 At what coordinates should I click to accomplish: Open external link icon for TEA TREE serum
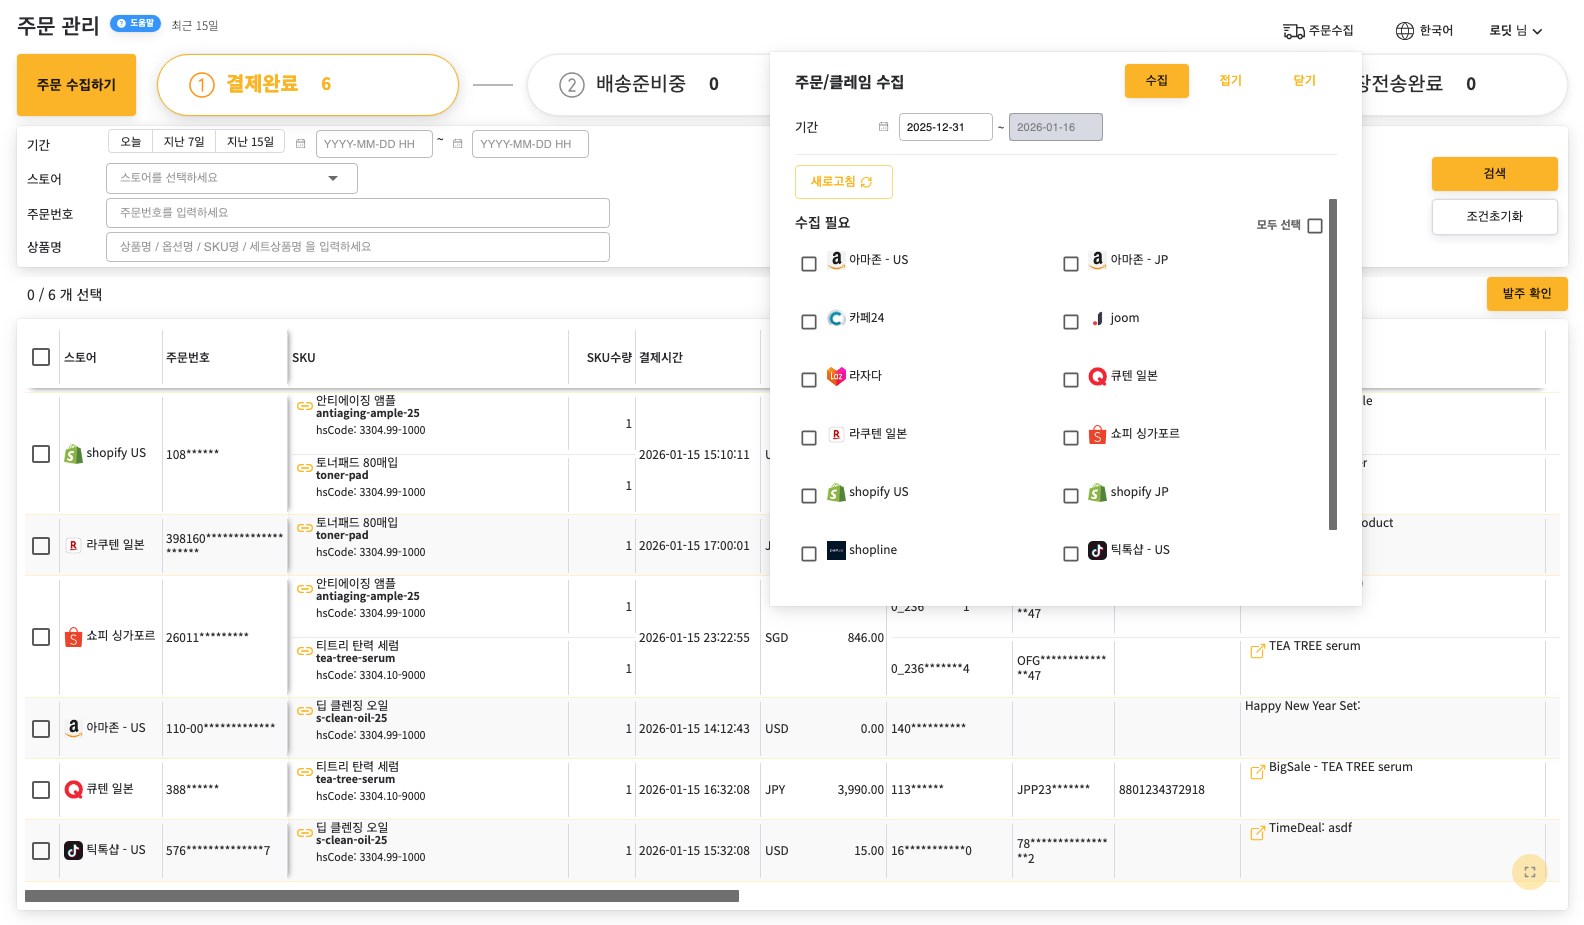click(x=1258, y=651)
